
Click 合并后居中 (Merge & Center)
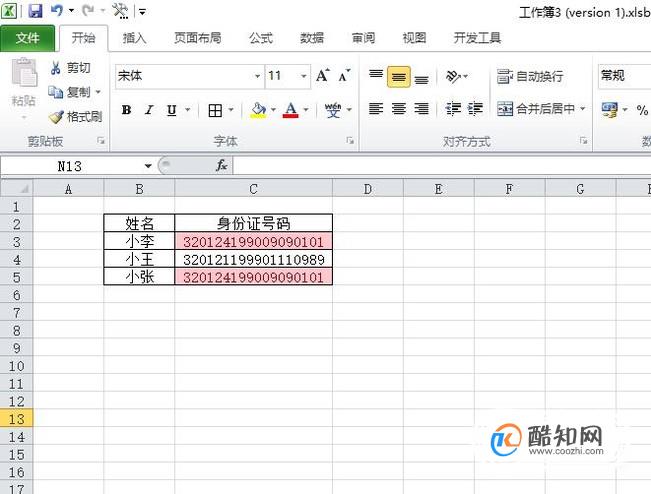536,109
